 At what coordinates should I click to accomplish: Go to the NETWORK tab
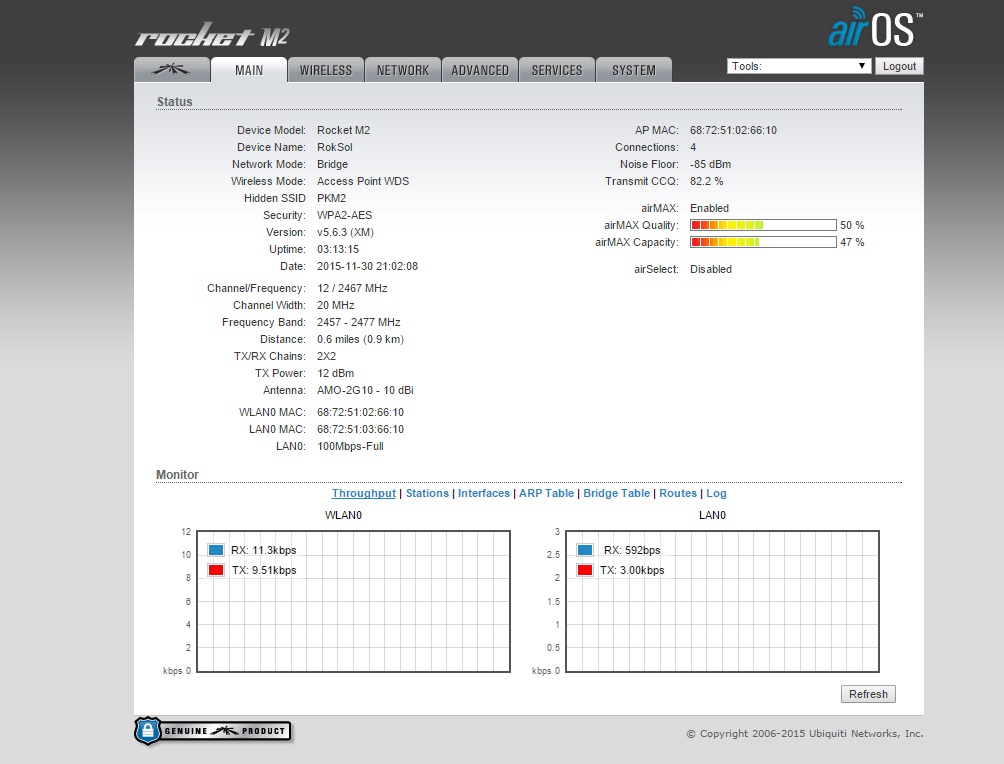[403, 70]
